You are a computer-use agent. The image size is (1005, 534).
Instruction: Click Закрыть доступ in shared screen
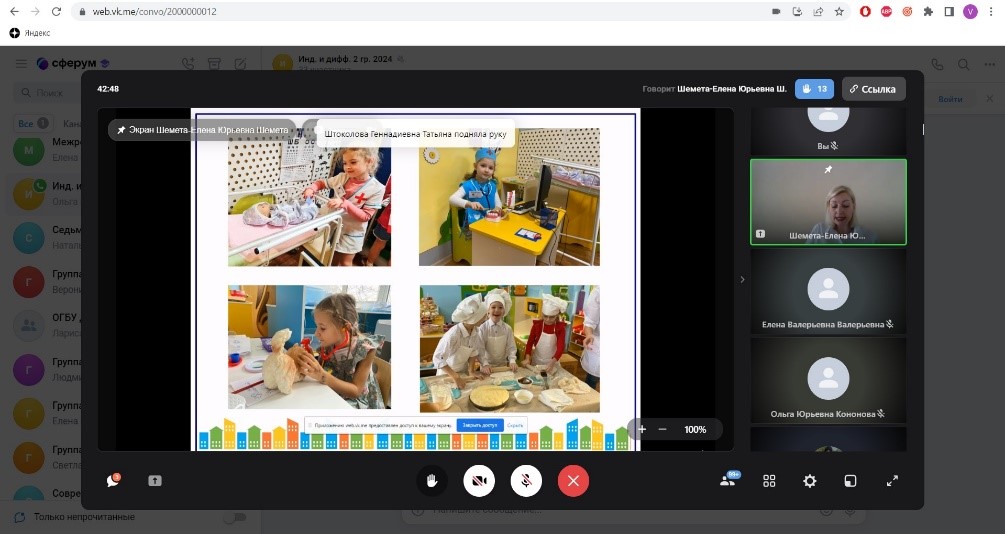480,425
